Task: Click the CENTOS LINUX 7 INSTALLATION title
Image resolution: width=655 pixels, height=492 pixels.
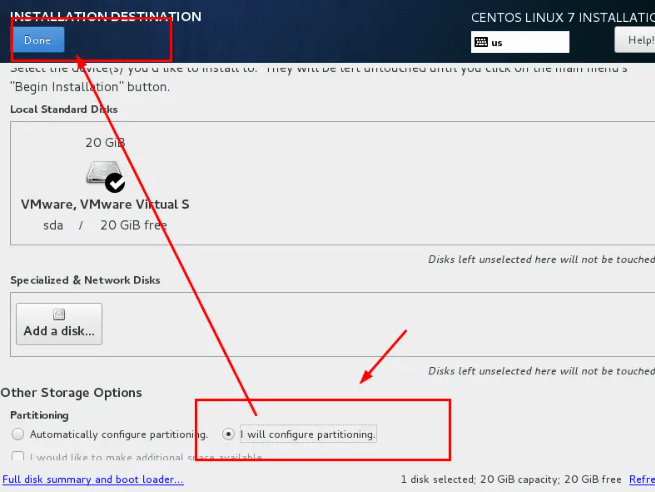Action: tap(563, 18)
